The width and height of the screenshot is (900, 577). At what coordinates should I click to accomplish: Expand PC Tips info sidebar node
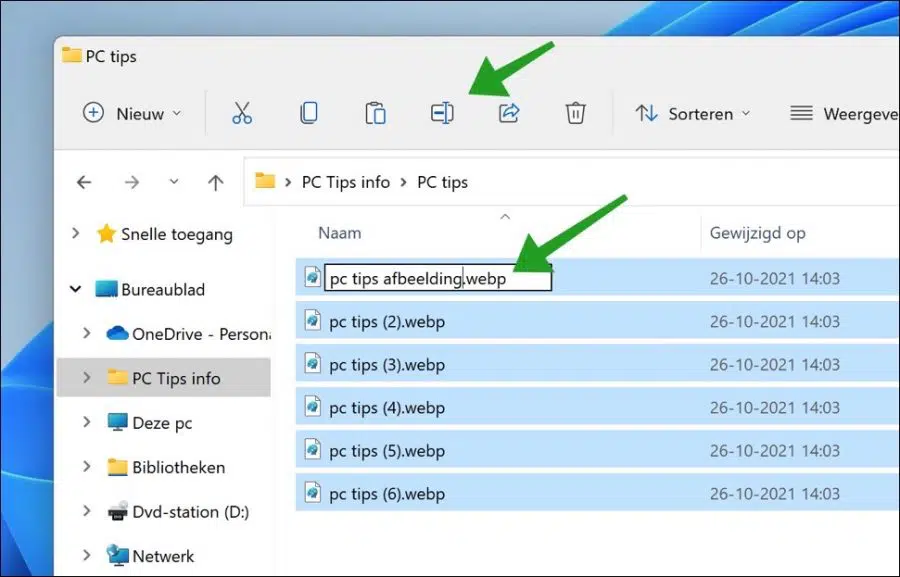87,377
